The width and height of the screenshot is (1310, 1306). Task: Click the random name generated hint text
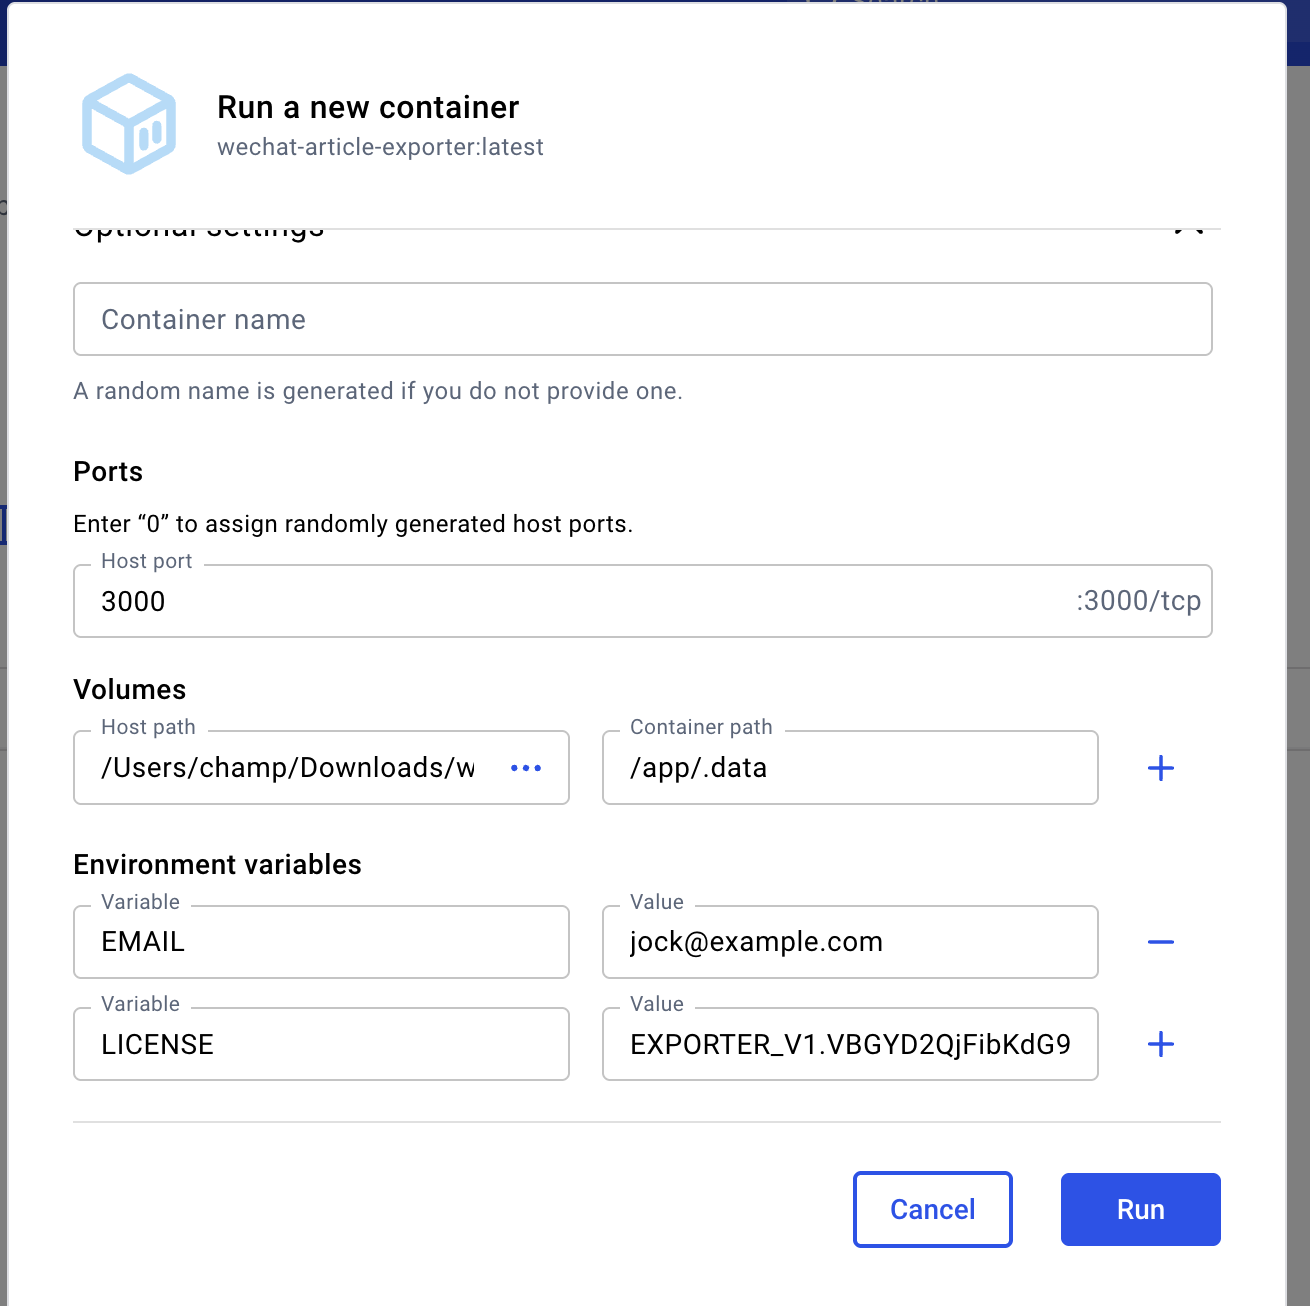pos(378,391)
